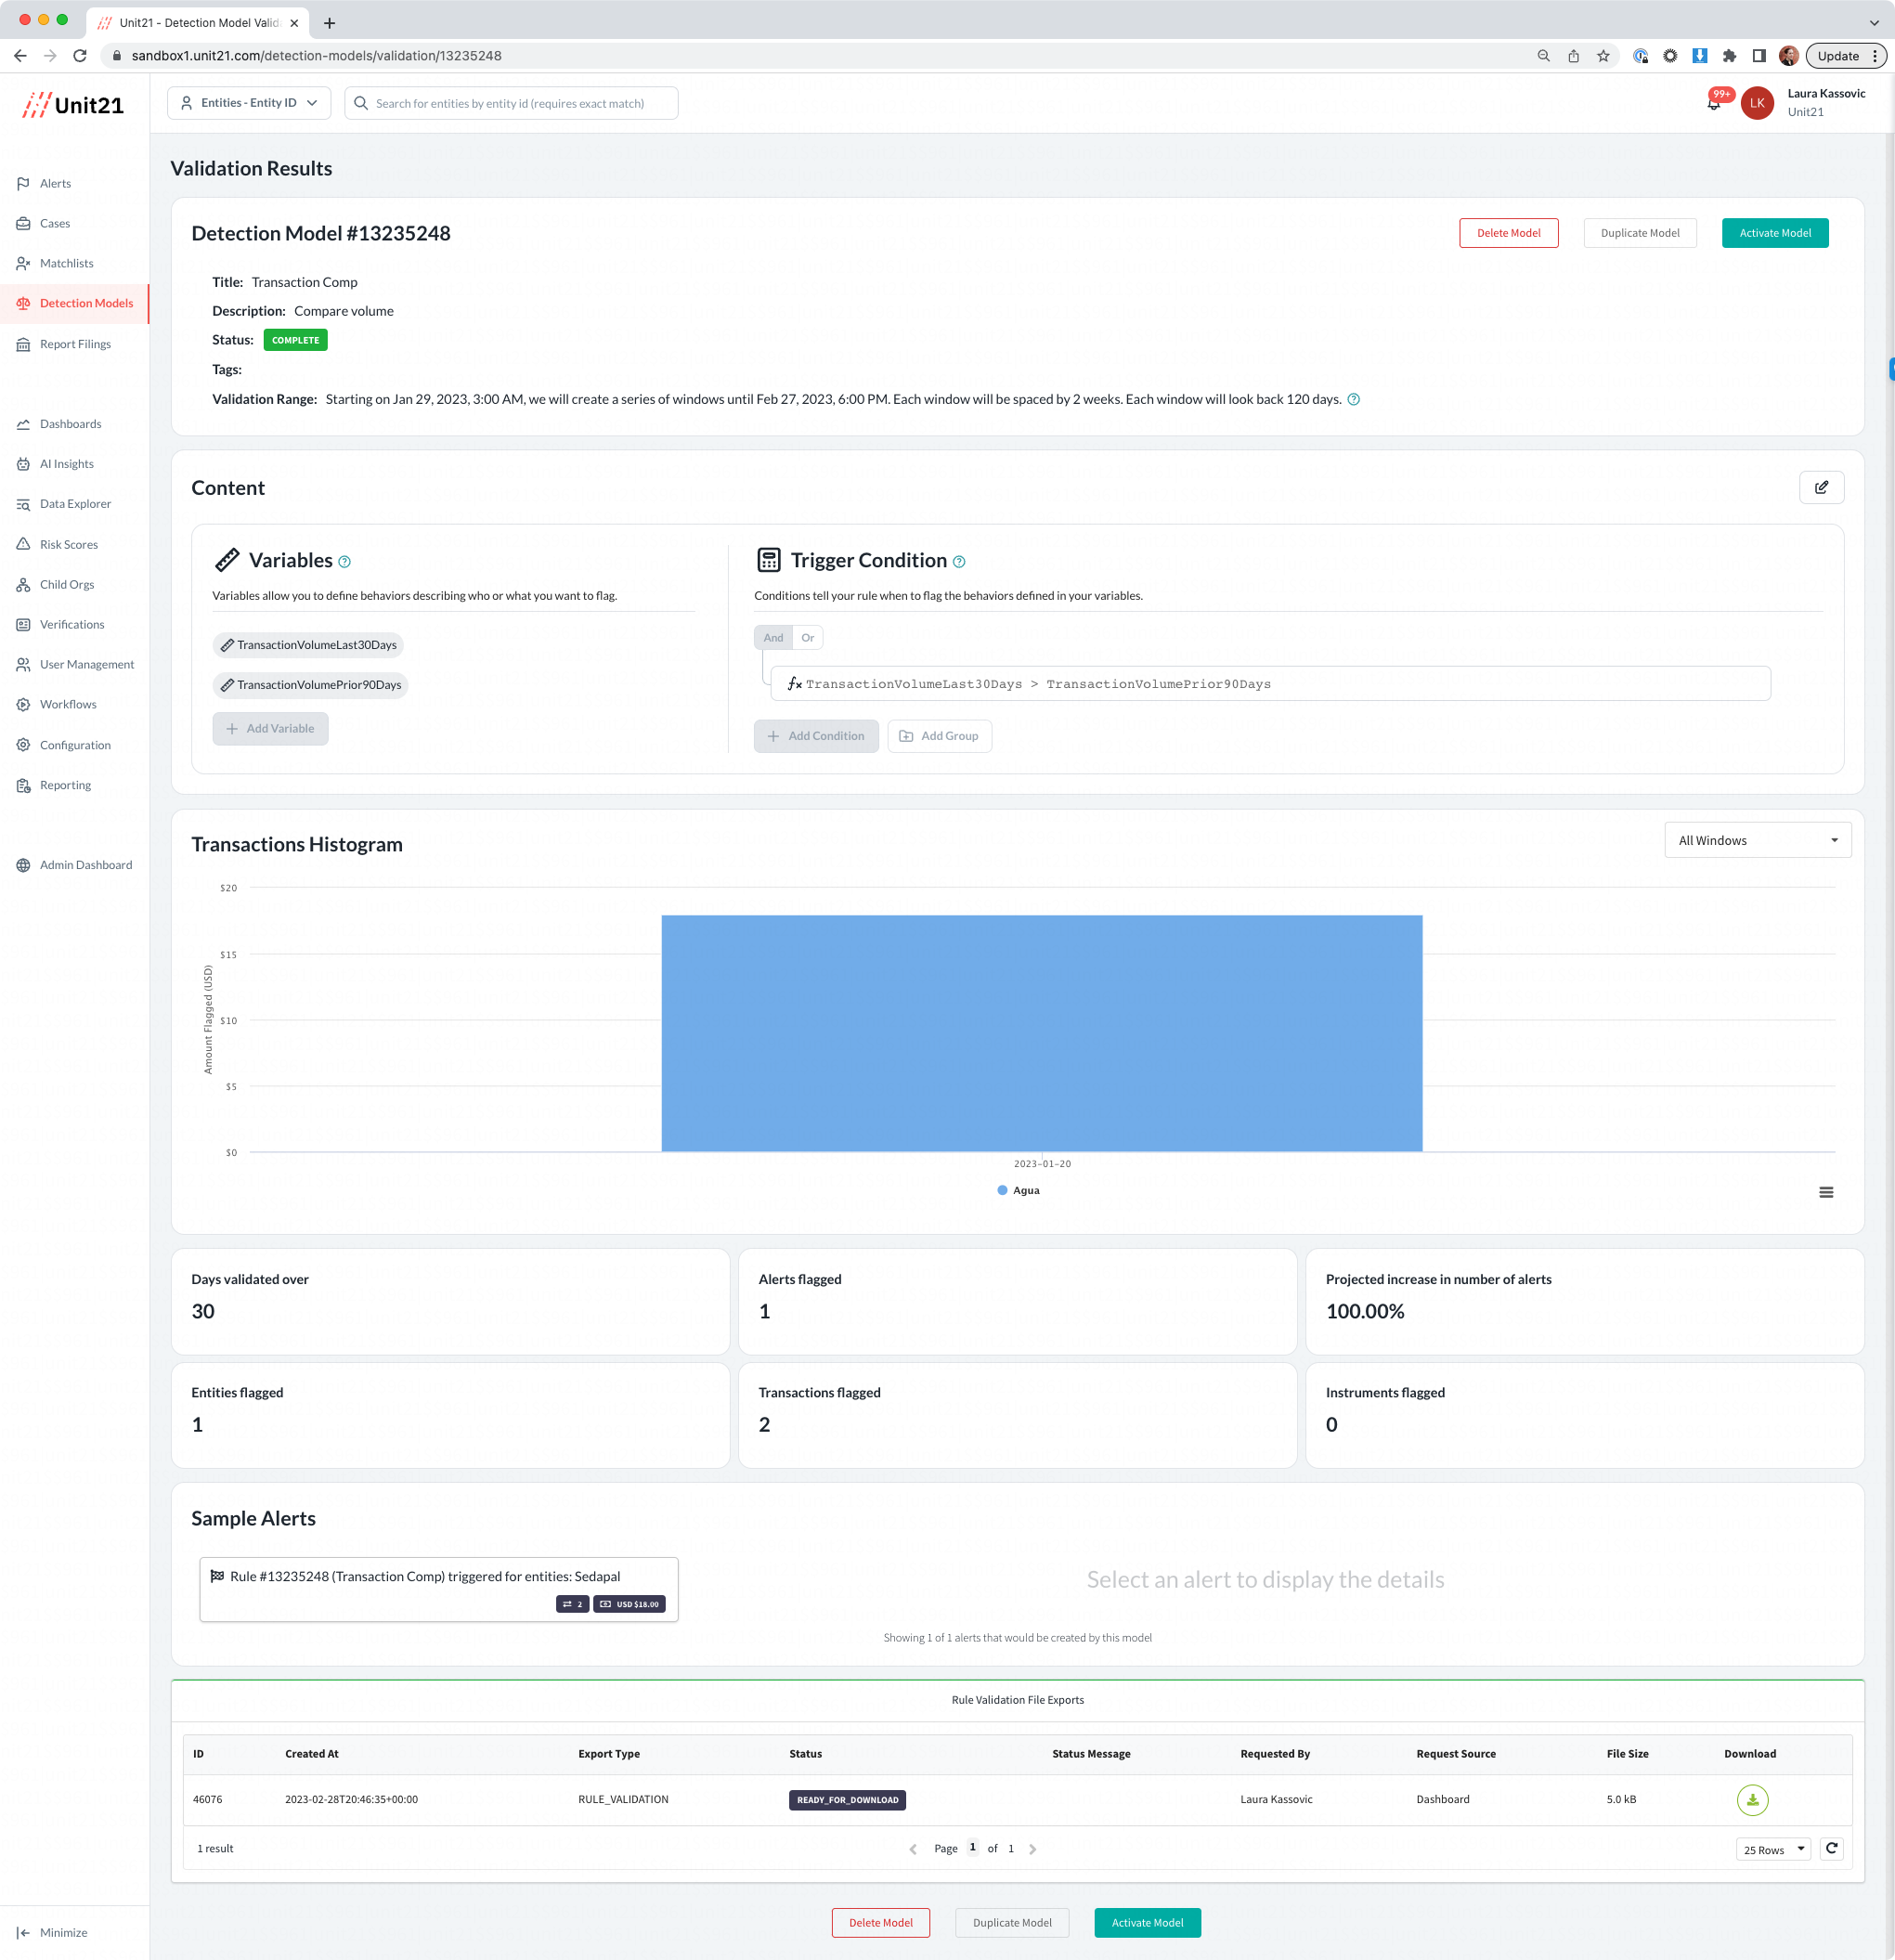Click the top Delete Model button
This screenshot has width=1895, height=1960.
(x=1508, y=233)
